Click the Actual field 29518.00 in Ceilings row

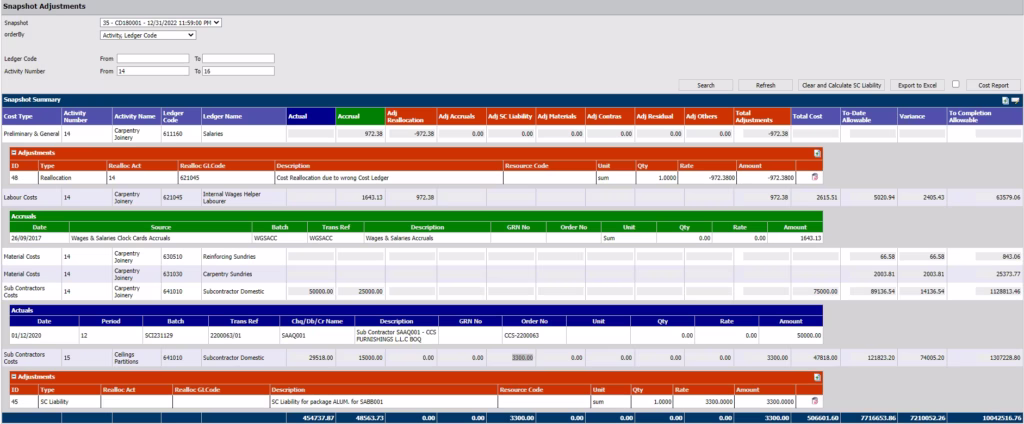[x=311, y=358]
